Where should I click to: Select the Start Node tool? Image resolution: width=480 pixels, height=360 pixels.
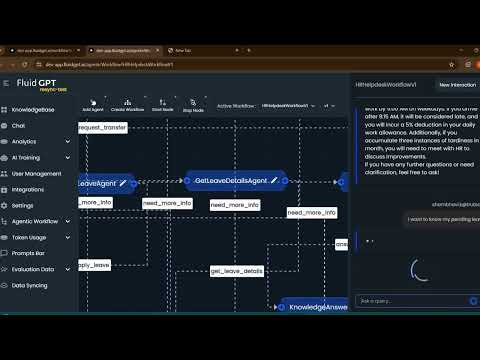coord(163,105)
